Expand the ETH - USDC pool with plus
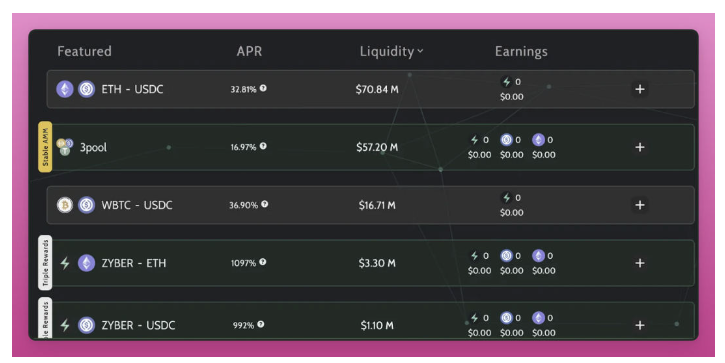Screen dimensions: 725x363 coord(639,89)
